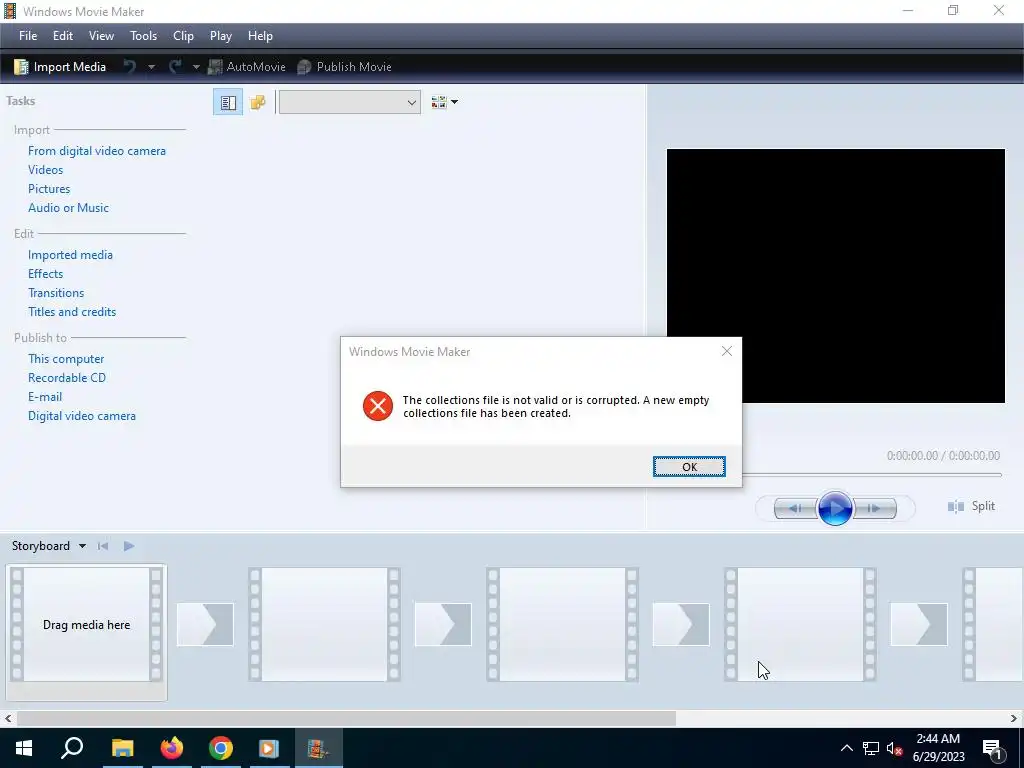1024x768 pixels.
Task: Show hidden system tray icons
Action: (846, 748)
